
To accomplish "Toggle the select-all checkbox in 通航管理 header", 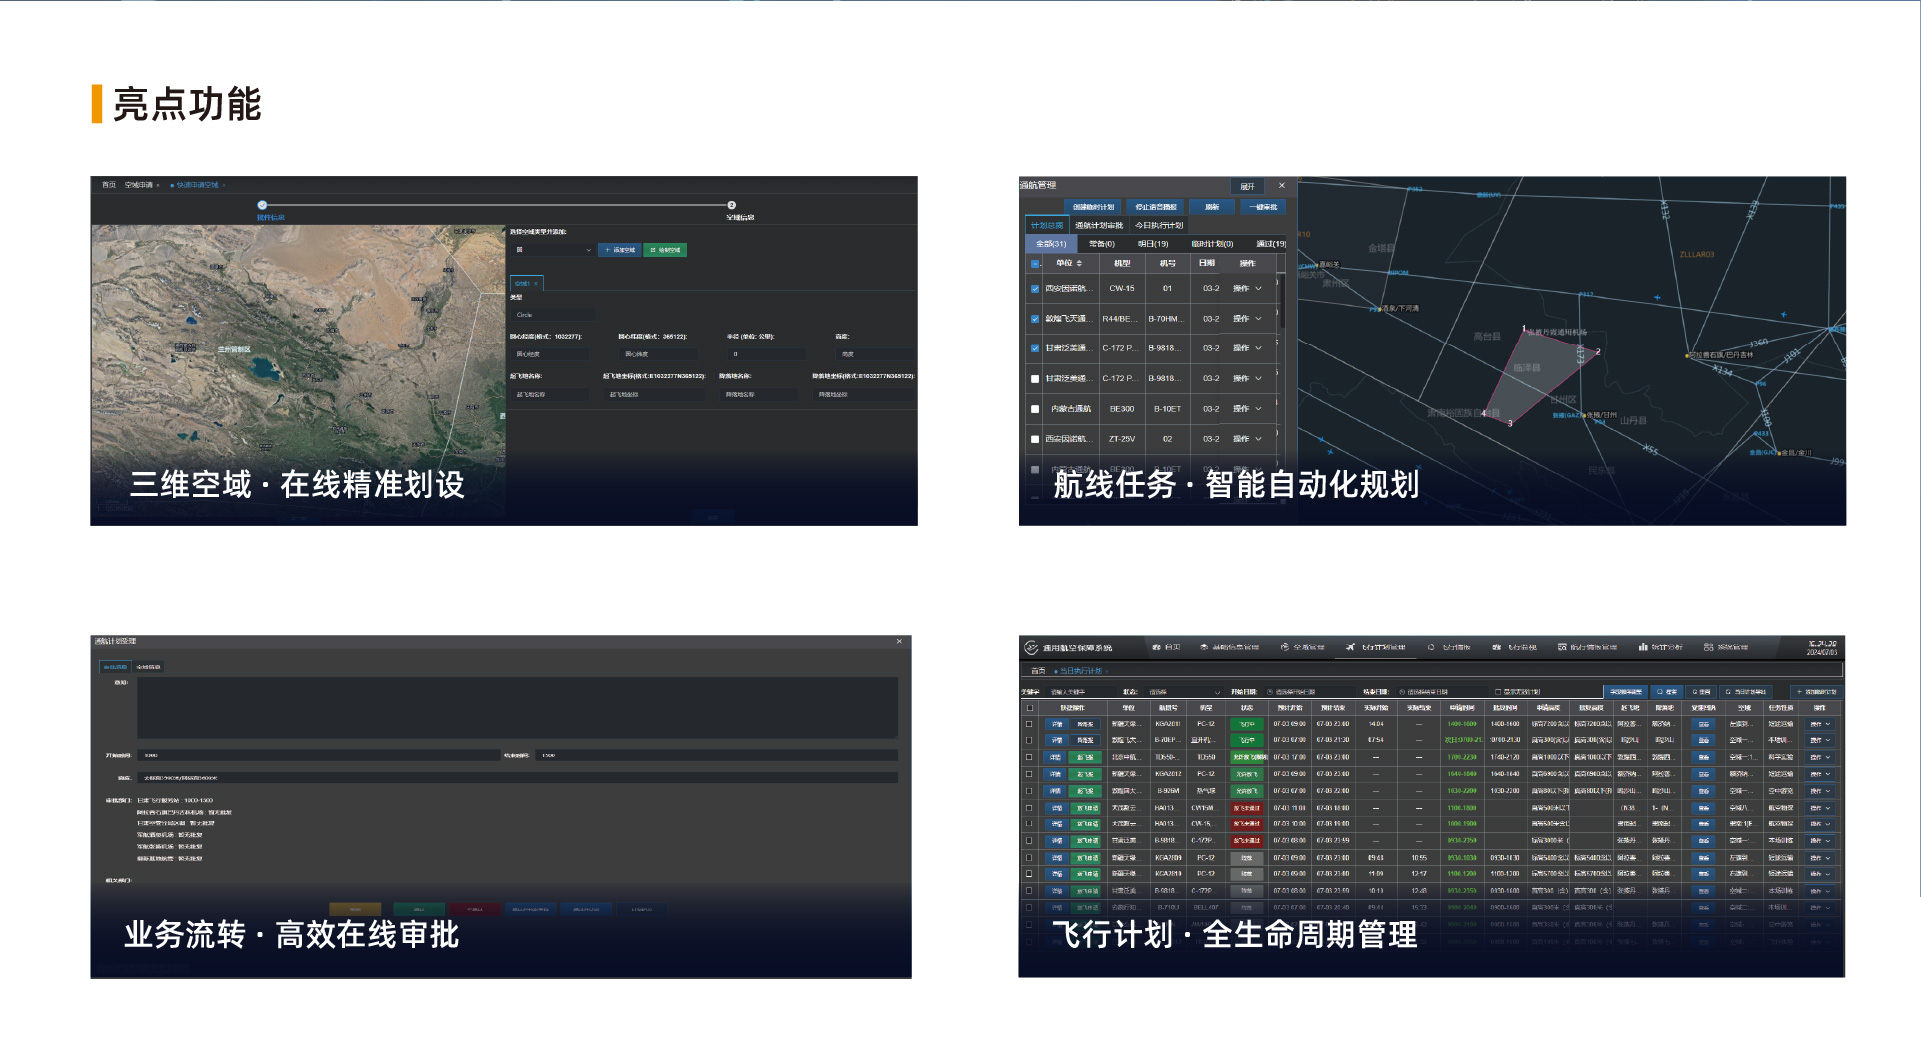I will click(x=1035, y=264).
